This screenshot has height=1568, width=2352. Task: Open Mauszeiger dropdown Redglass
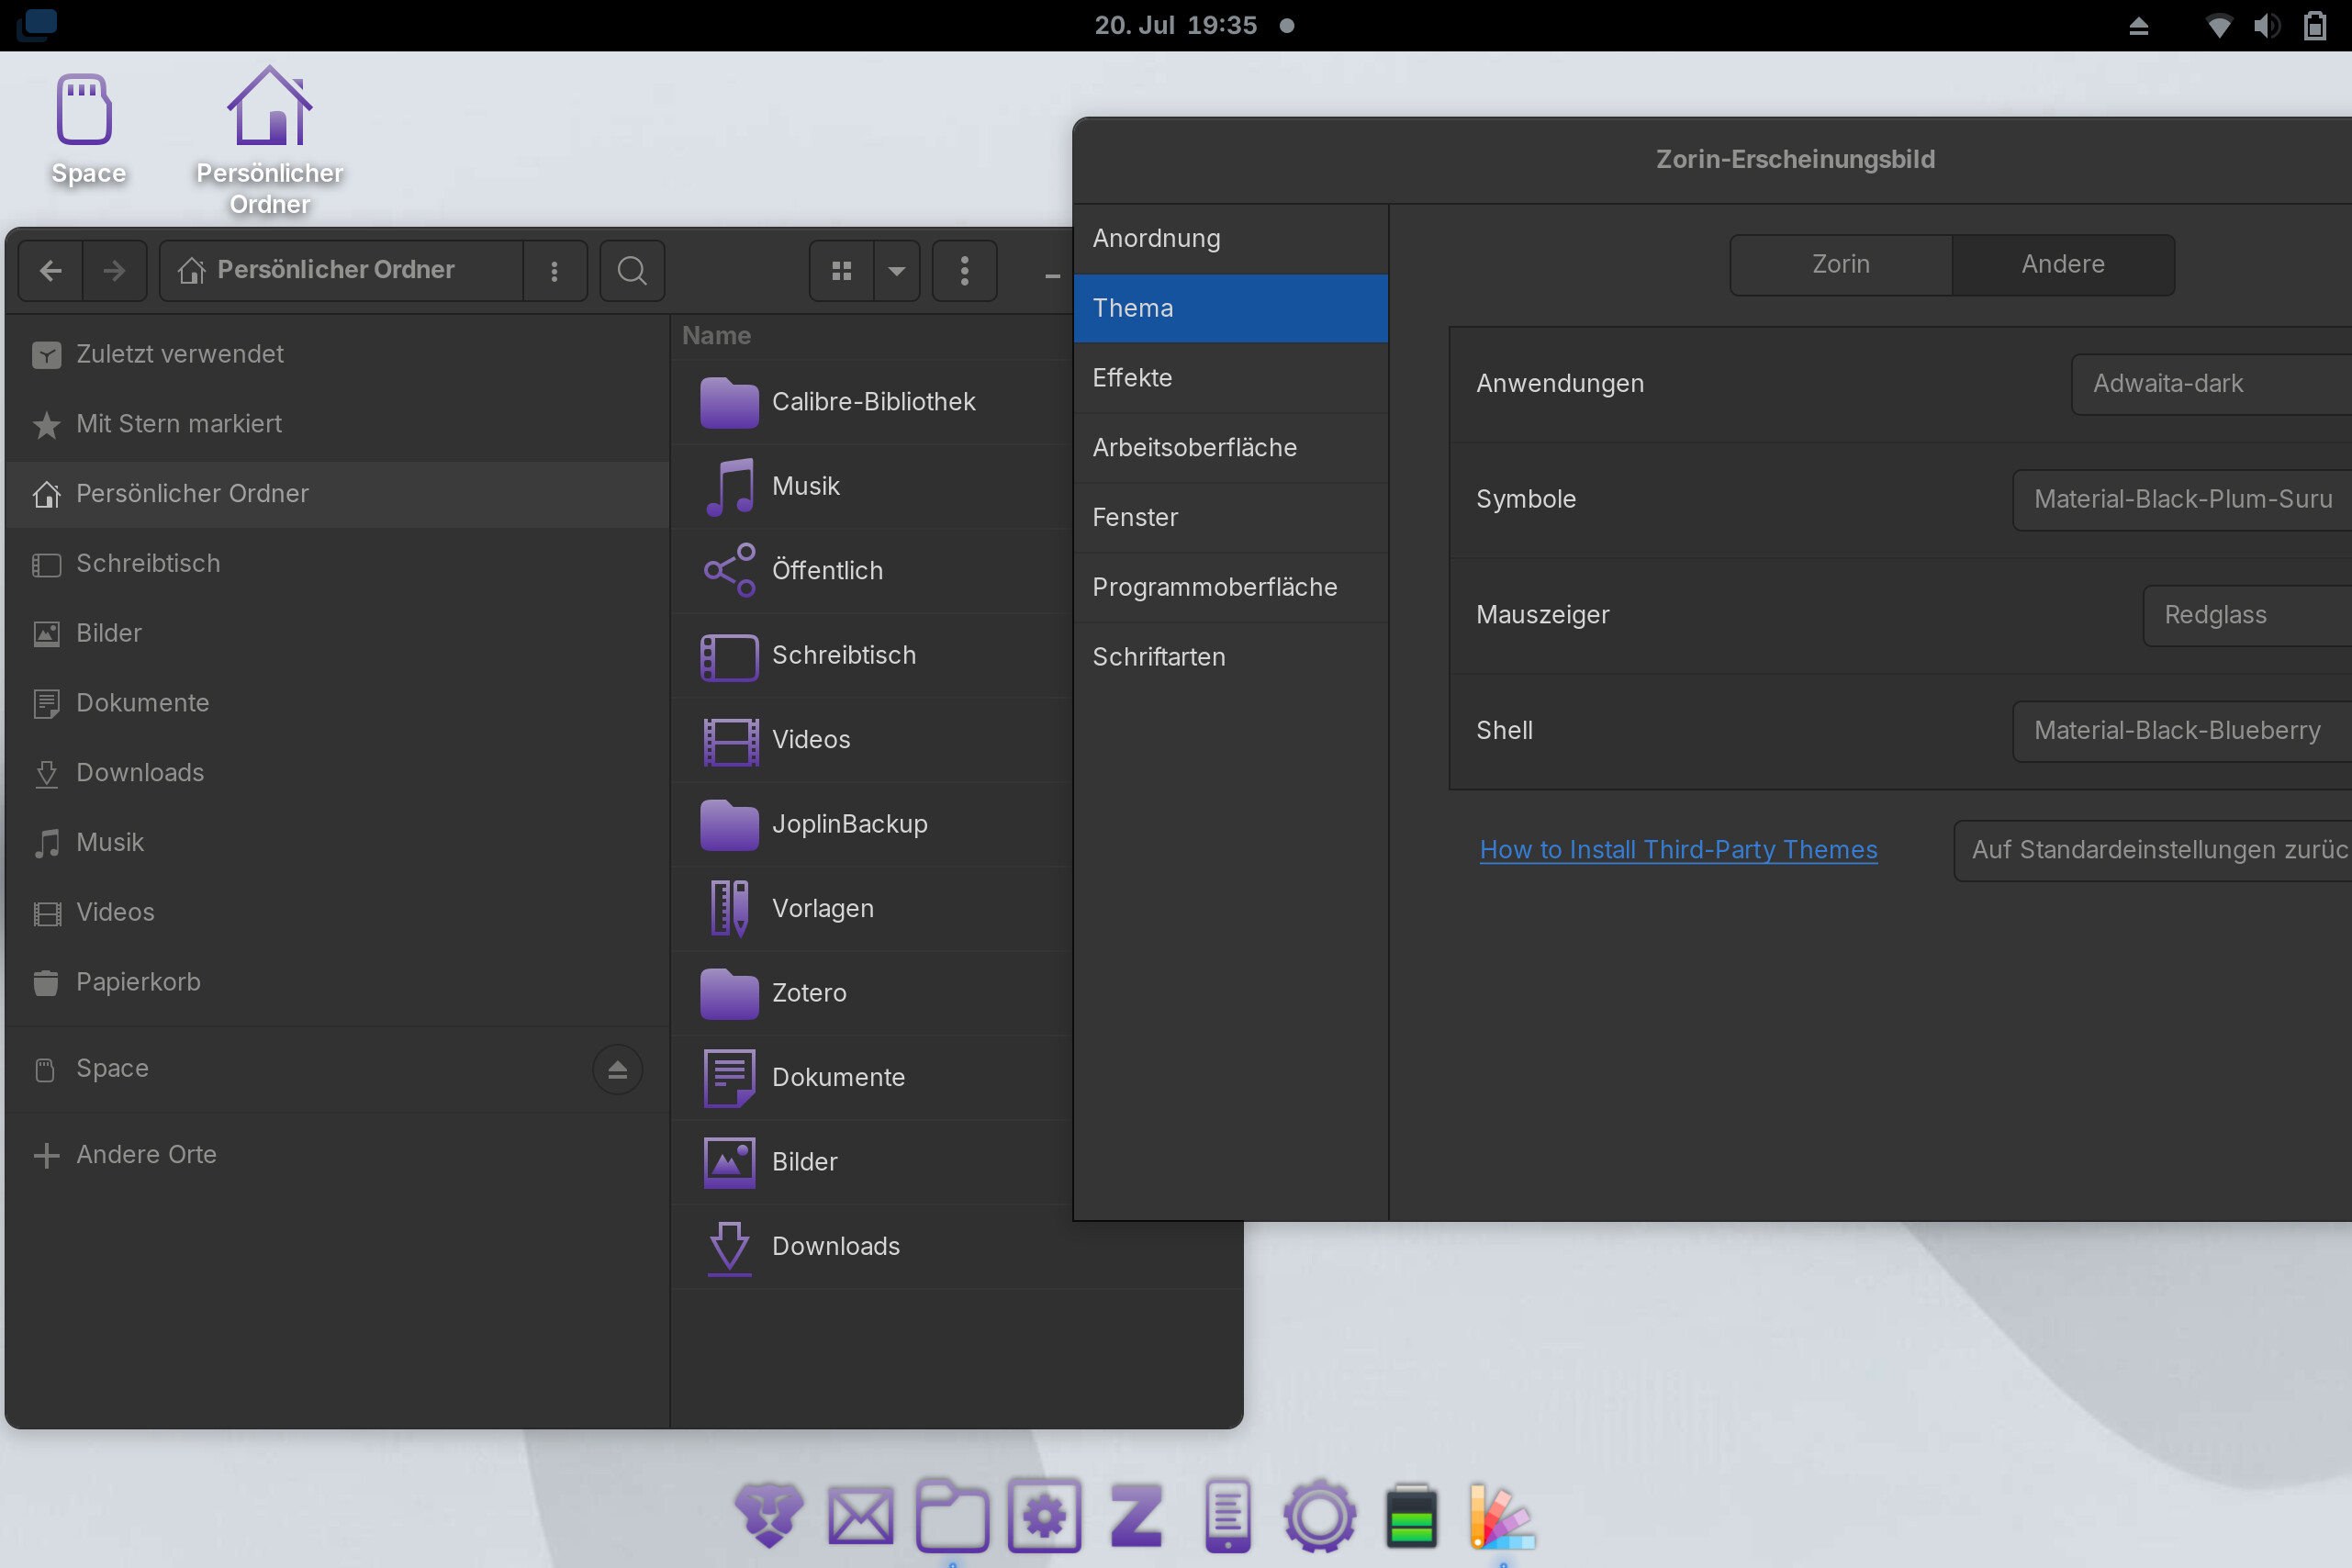pos(2247,615)
